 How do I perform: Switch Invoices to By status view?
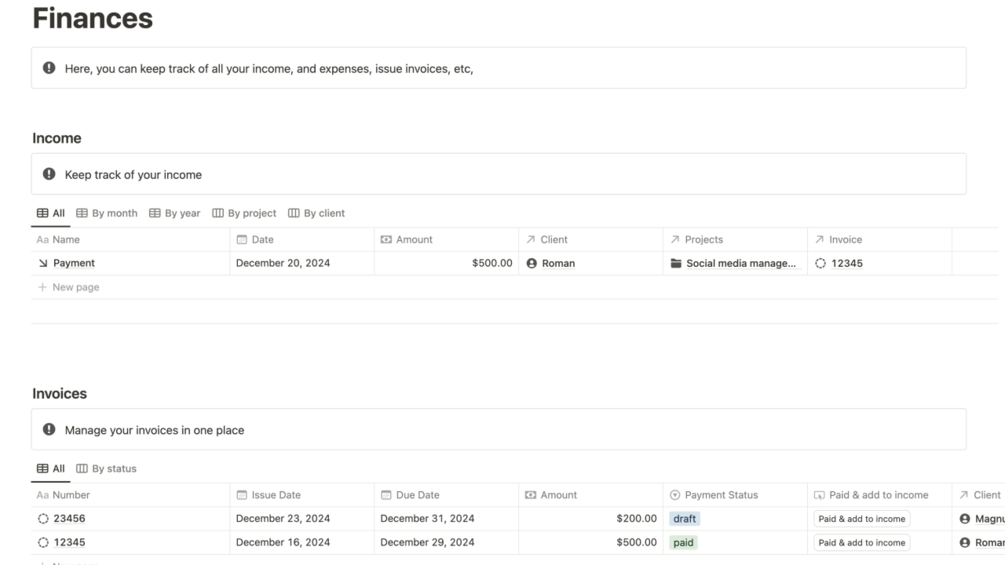click(107, 469)
